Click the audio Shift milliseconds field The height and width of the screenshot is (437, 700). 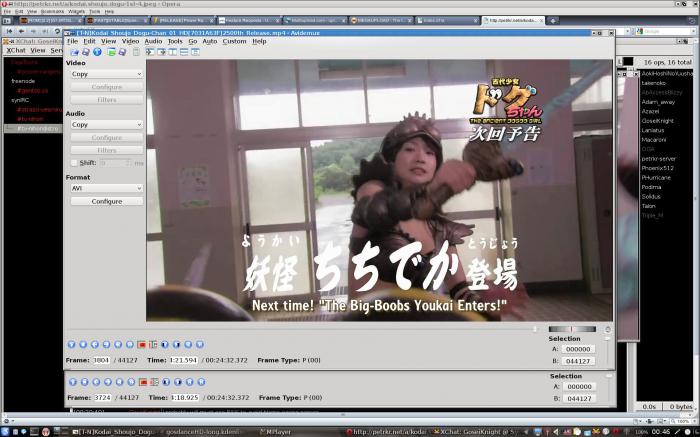115,163
